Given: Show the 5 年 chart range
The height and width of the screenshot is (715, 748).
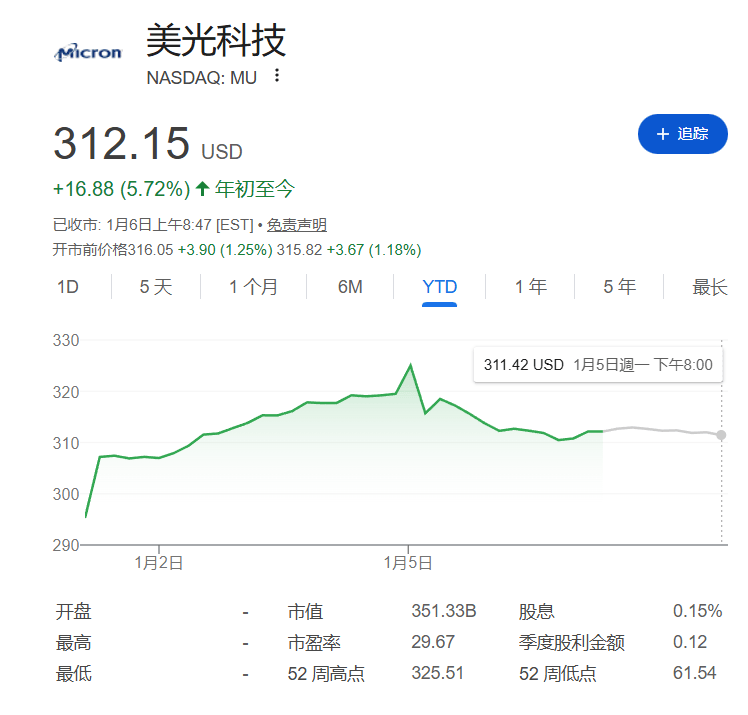Looking at the screenshot, I should [620, 288].
